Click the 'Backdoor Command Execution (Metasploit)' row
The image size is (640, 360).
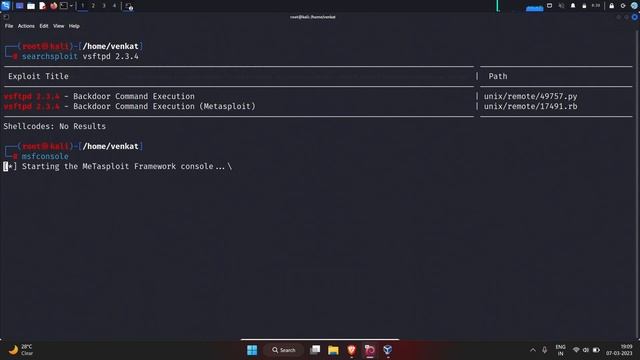(x=130, y=106)
